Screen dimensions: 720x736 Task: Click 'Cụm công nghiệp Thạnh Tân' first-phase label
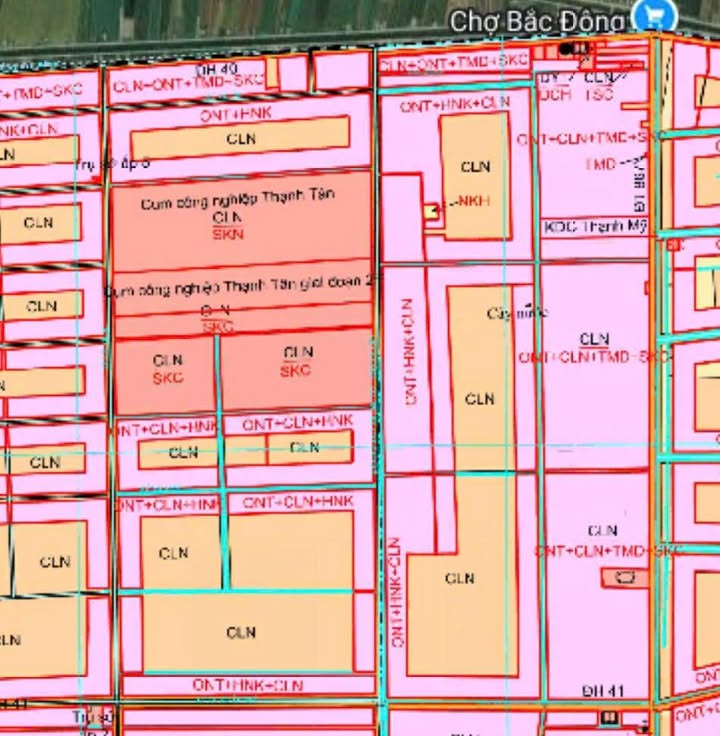tap(237, 199)
